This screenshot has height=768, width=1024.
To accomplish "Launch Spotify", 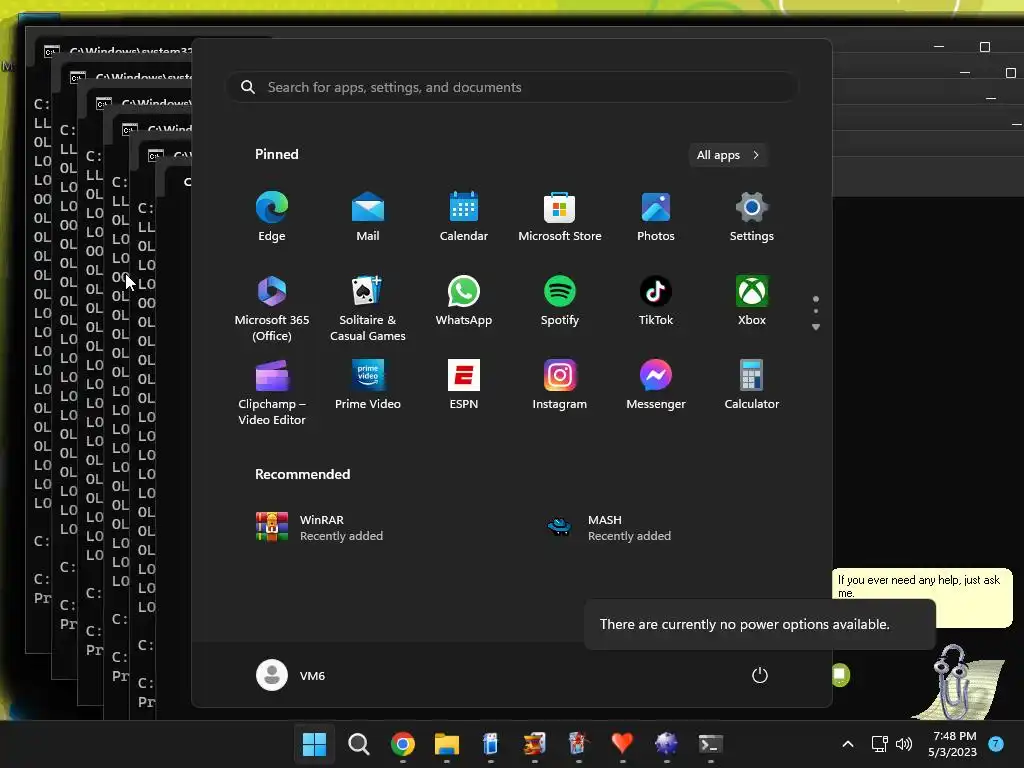I will (560, 301).
